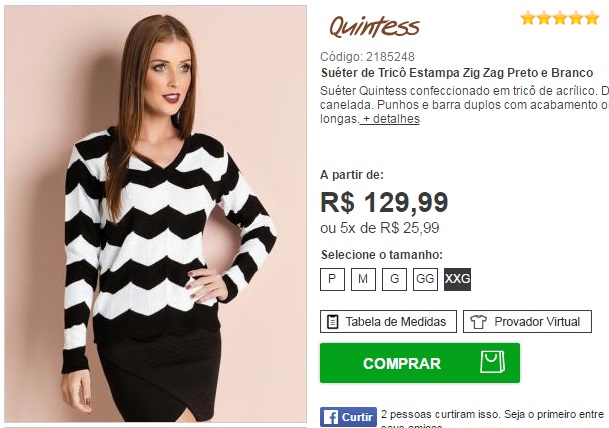Image resolution: width=609 pixels, height=428 pixels.
Task: Click the t-shirt icon for Provador Virtual
Action: tap(478, 322)
